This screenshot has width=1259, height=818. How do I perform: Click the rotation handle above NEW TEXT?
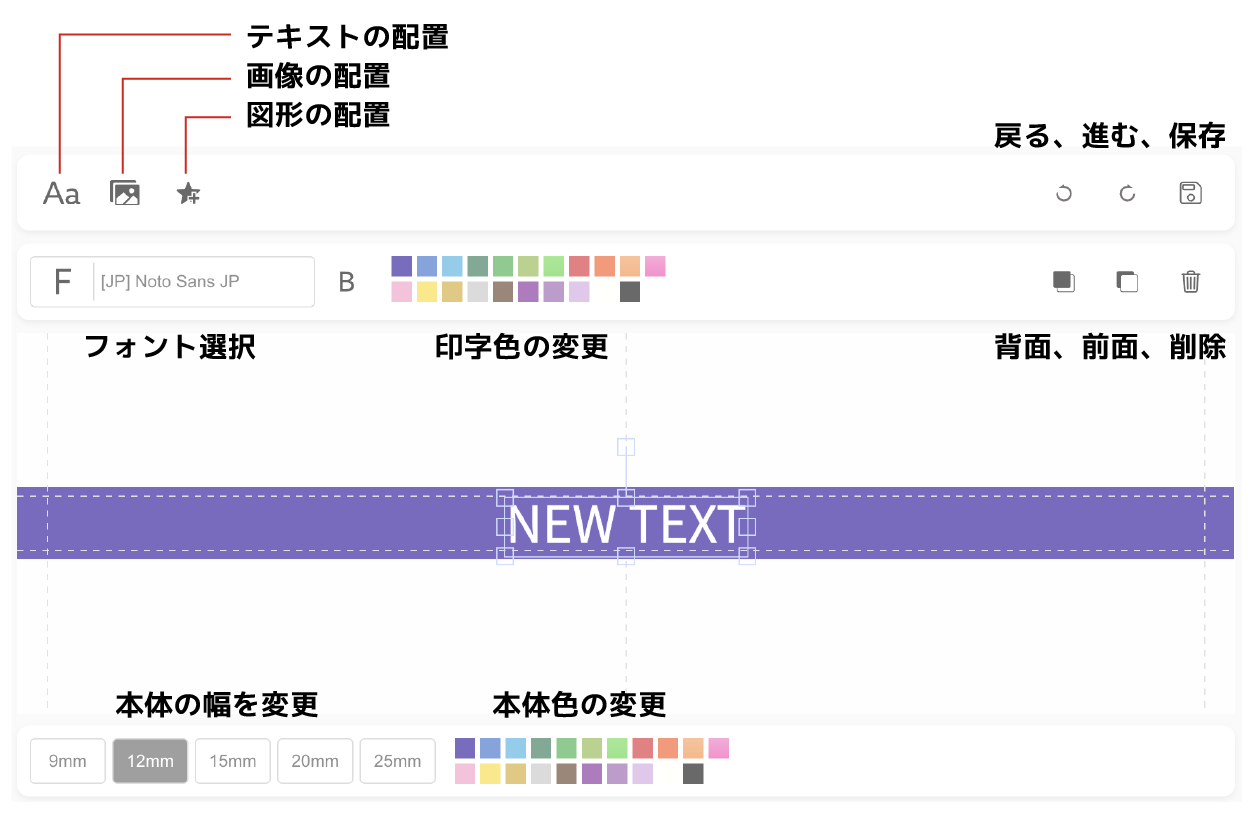[626, 446]
